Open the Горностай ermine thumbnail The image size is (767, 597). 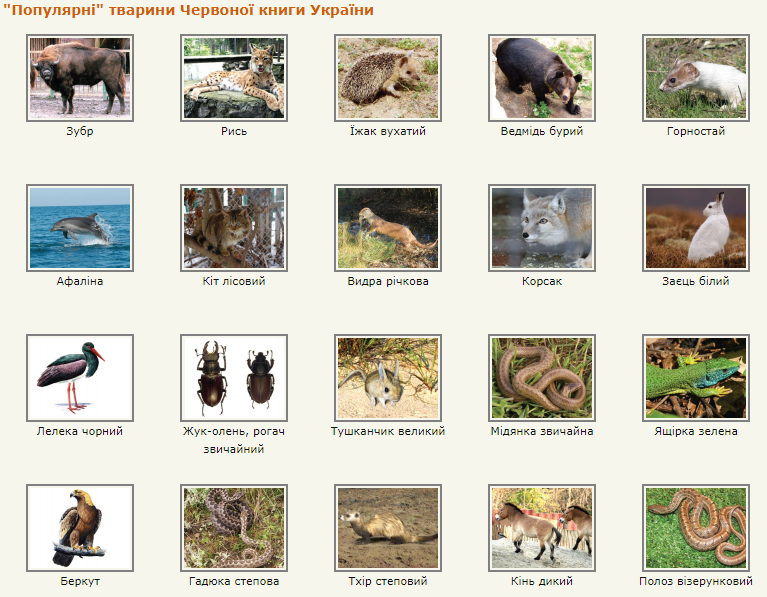click(696, 78)
